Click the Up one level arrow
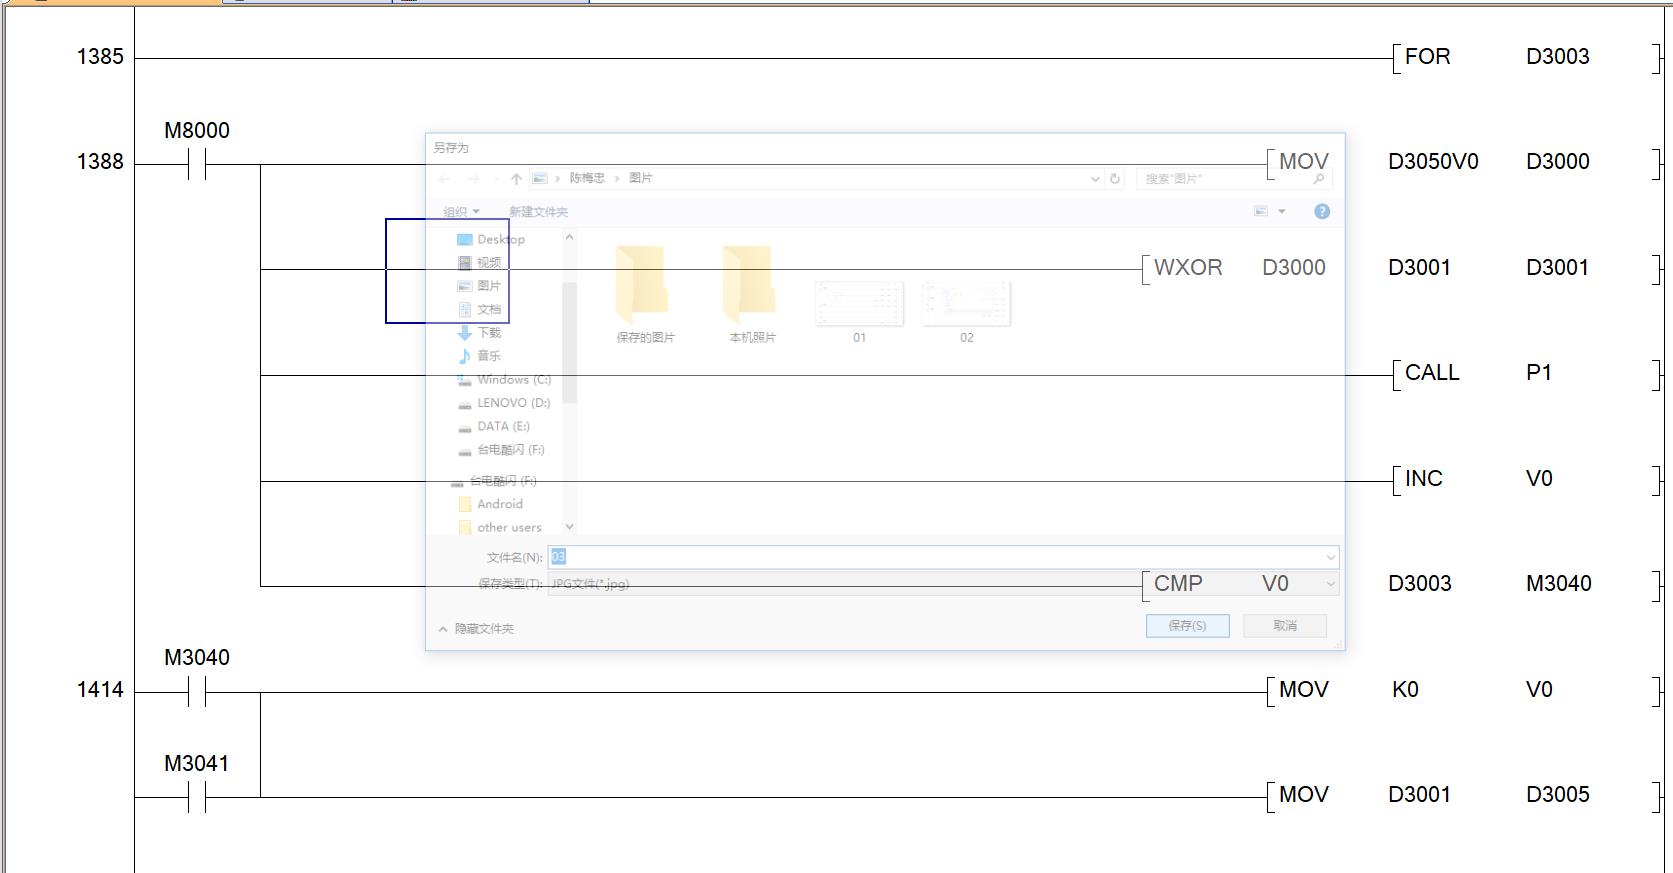Viewport: 1673px width, 873px height. [516, 179]
